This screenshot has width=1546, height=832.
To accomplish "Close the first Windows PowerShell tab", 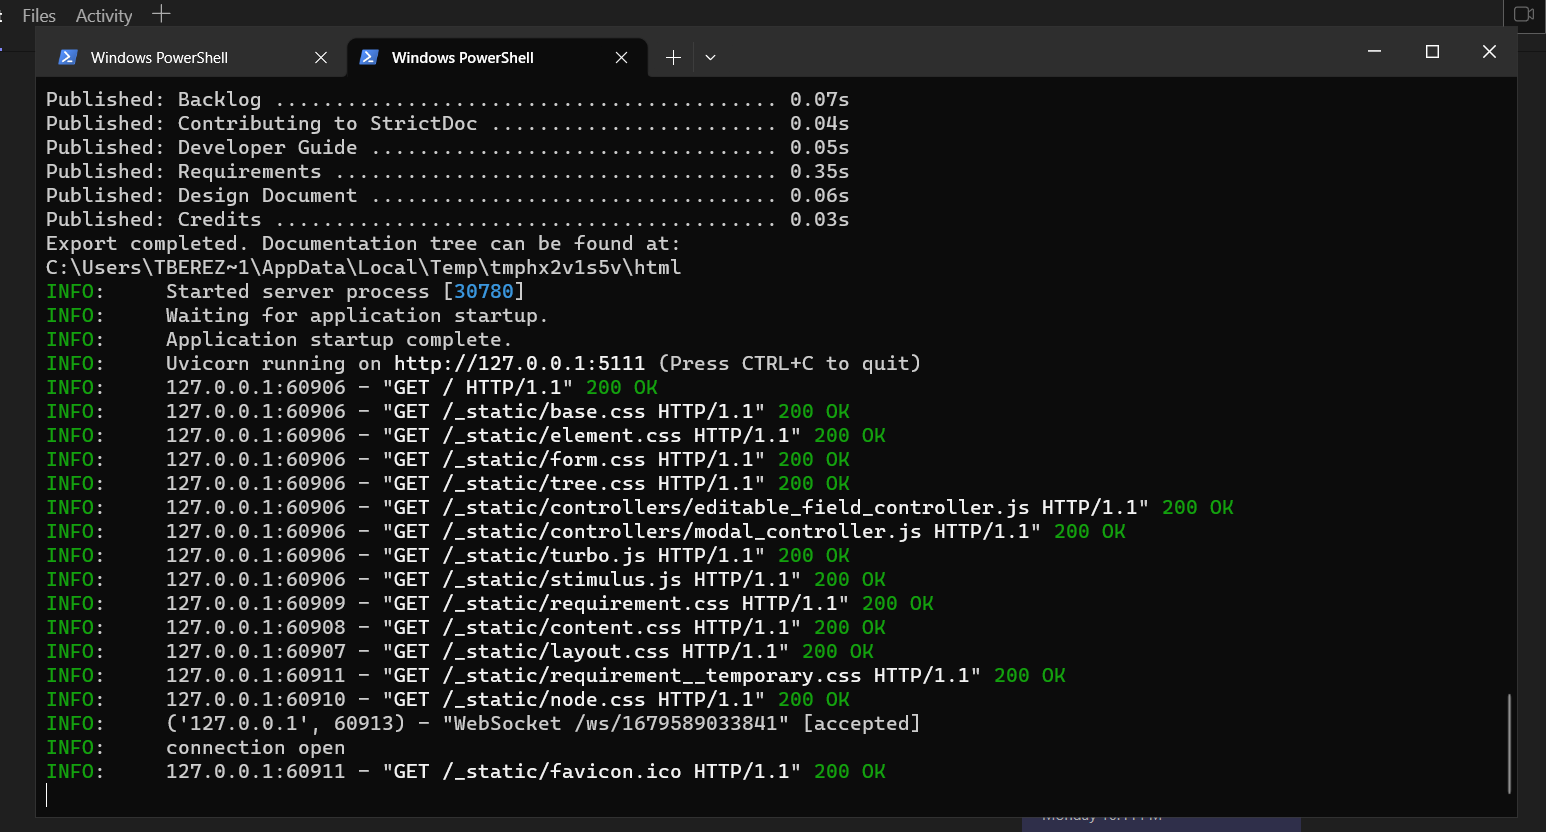I will point(321,57).
